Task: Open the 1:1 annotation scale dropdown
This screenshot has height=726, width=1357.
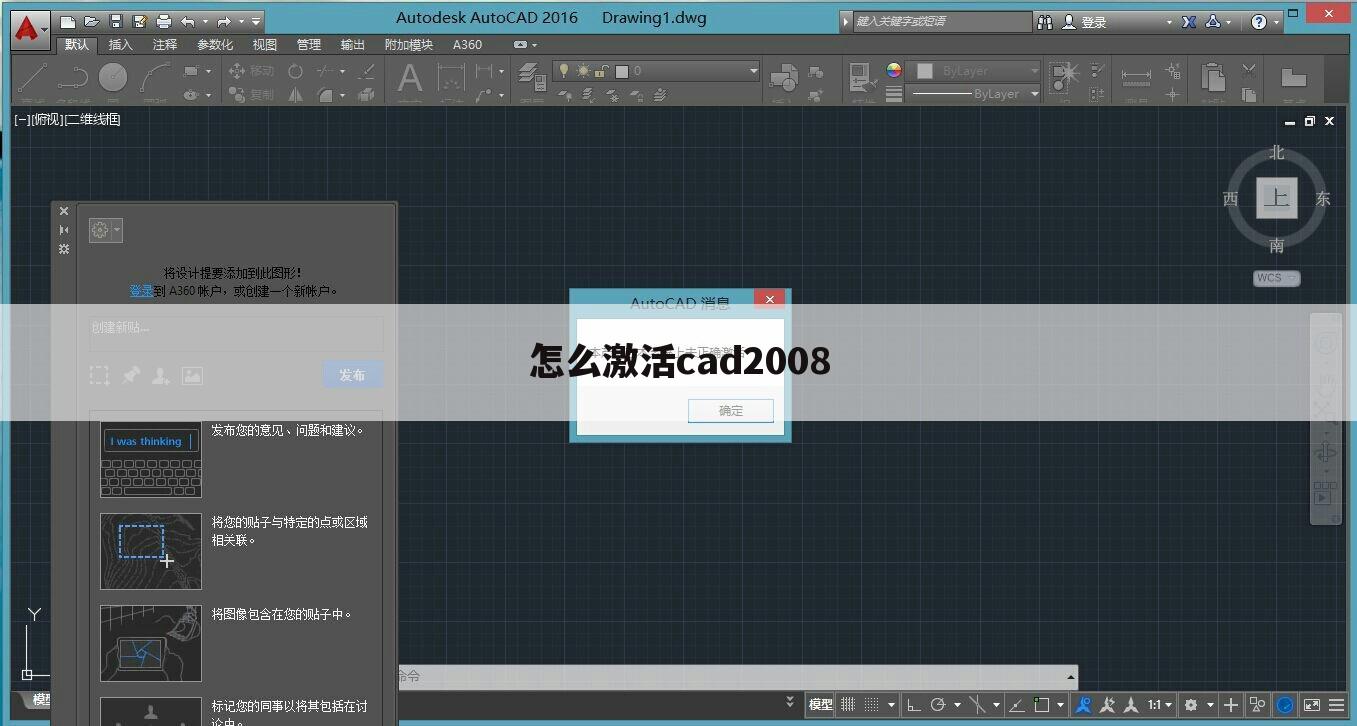Action: (1160, 705)
